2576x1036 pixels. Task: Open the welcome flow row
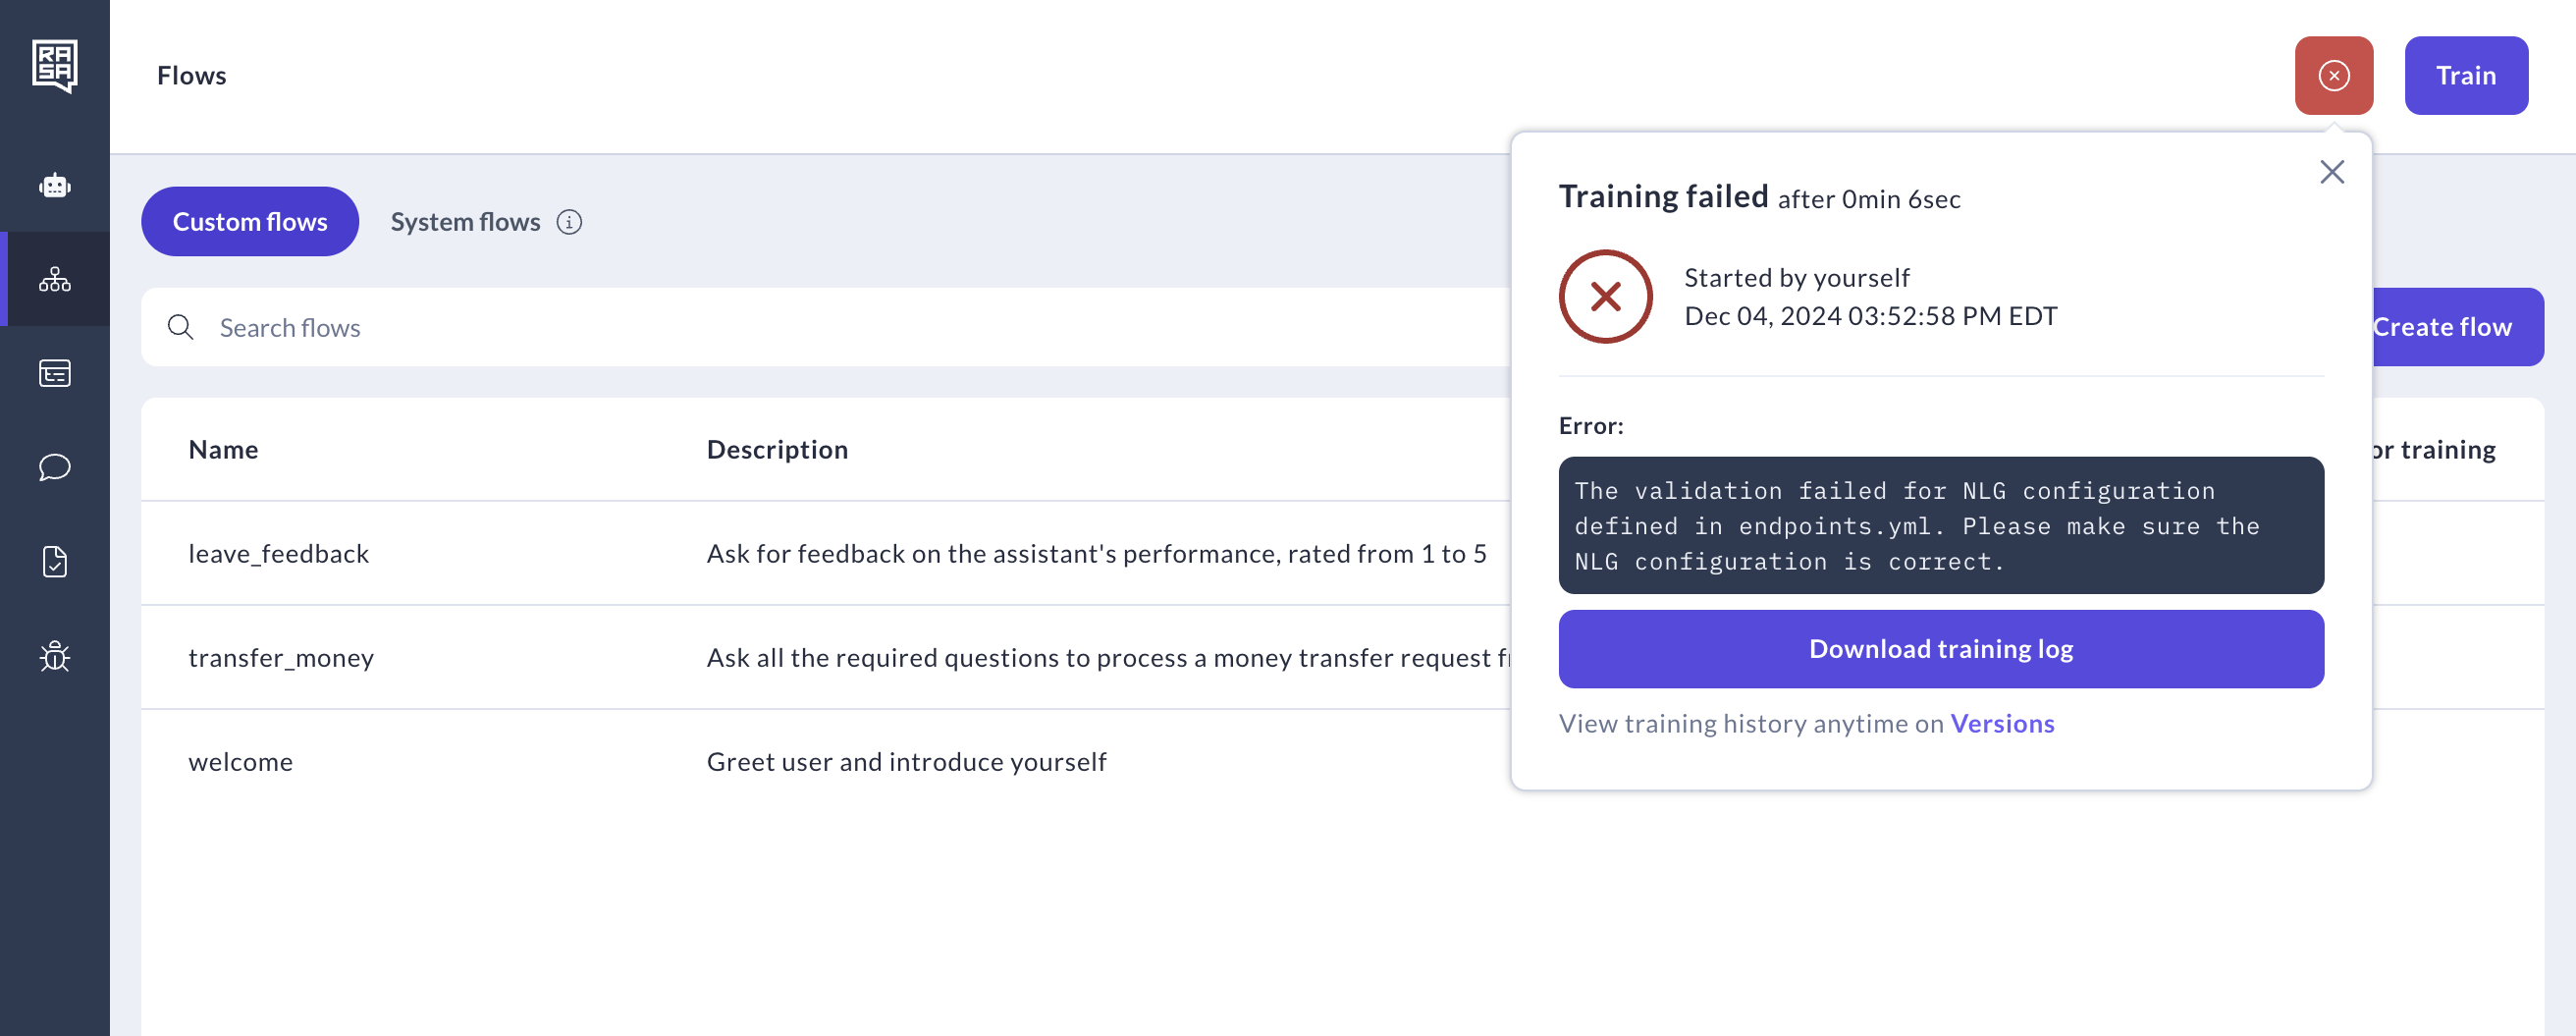241,762
